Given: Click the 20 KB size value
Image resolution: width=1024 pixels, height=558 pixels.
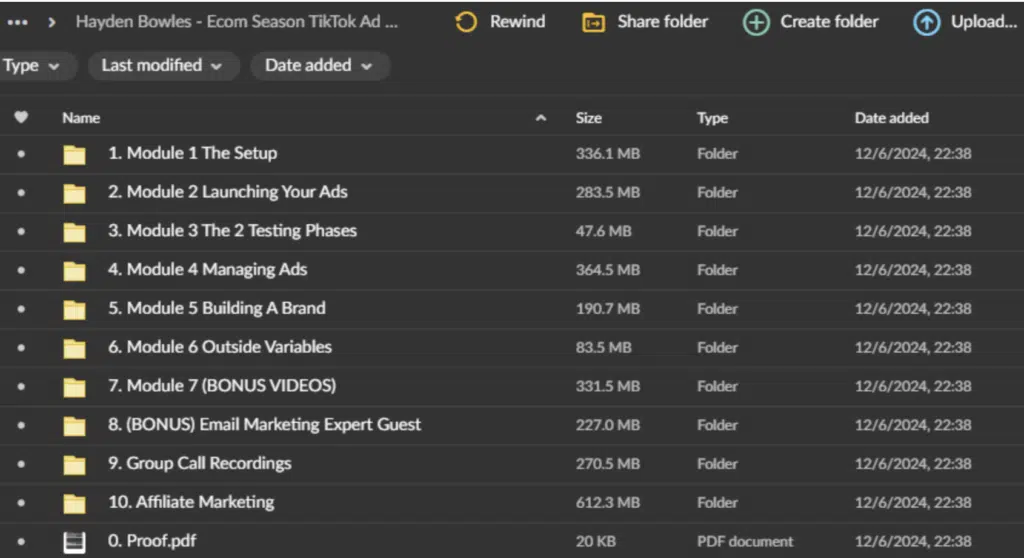Looking at the screenshot, I should [596, 542].
